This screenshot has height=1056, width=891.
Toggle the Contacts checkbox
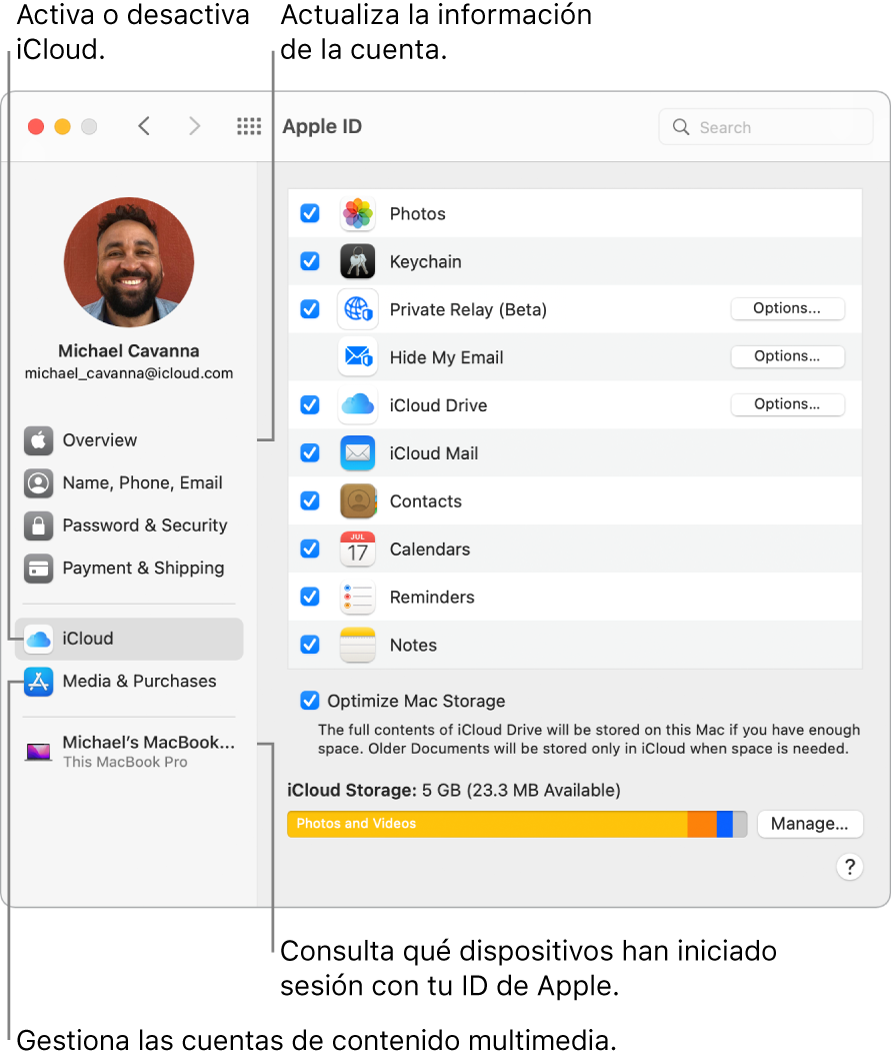(310, 501)
